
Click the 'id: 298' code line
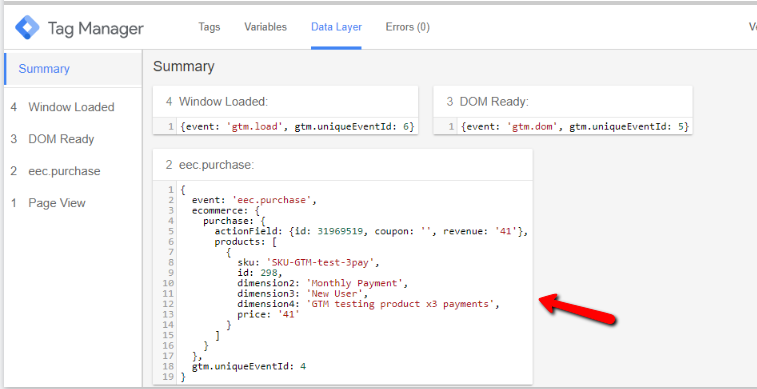pos(260,273)
